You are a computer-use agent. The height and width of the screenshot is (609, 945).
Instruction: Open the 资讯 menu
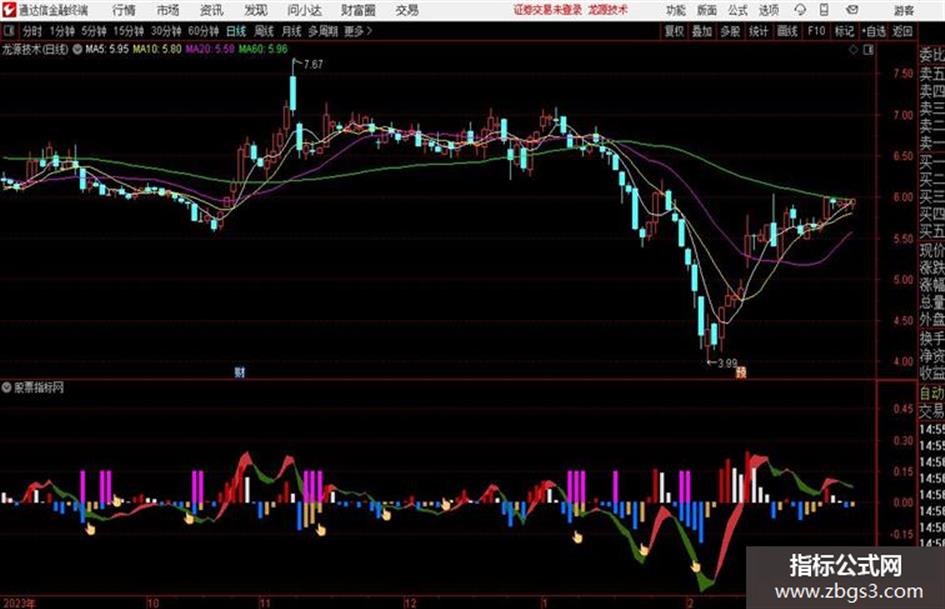(211, 10)
